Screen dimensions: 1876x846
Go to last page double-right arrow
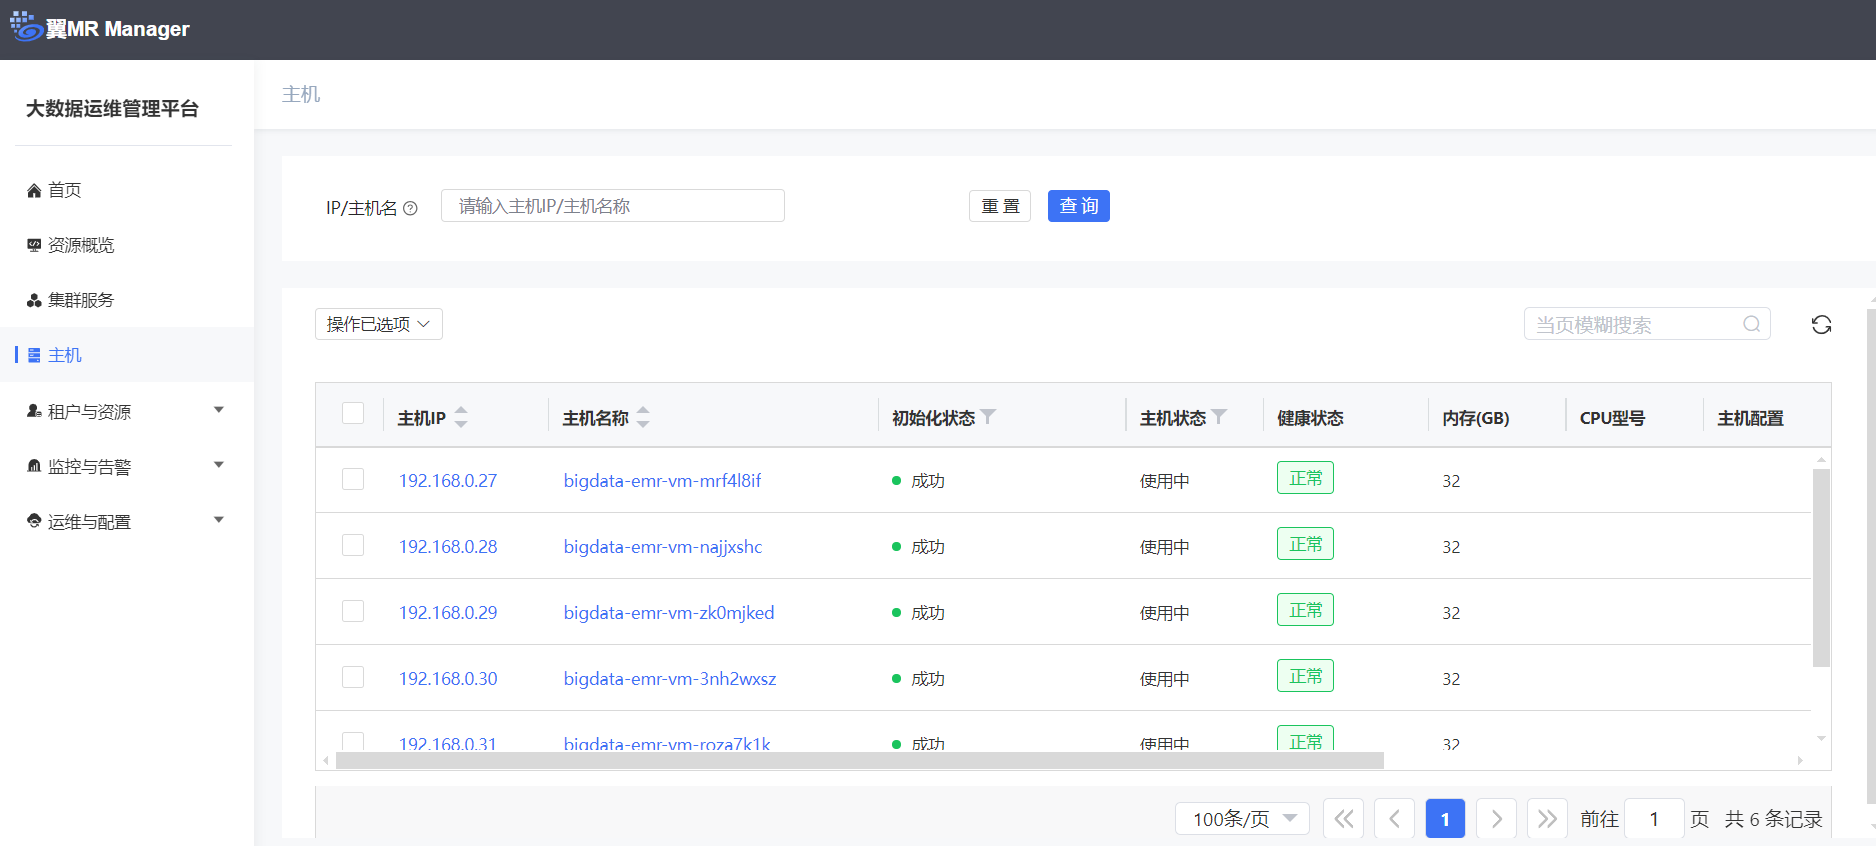coord(1547,819)
